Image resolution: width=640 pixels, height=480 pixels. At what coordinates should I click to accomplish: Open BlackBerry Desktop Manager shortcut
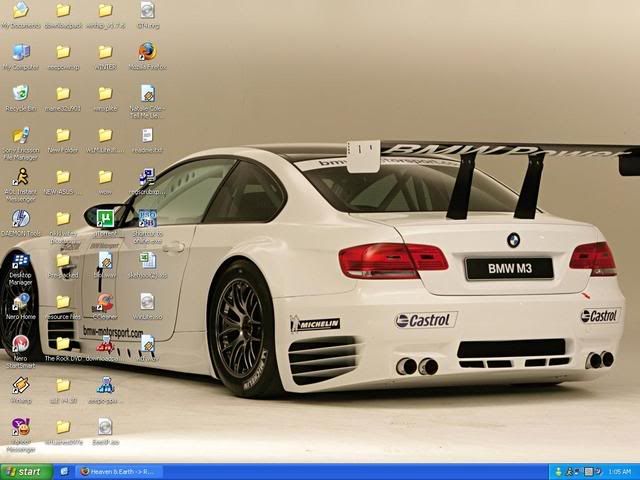point(21,260)
